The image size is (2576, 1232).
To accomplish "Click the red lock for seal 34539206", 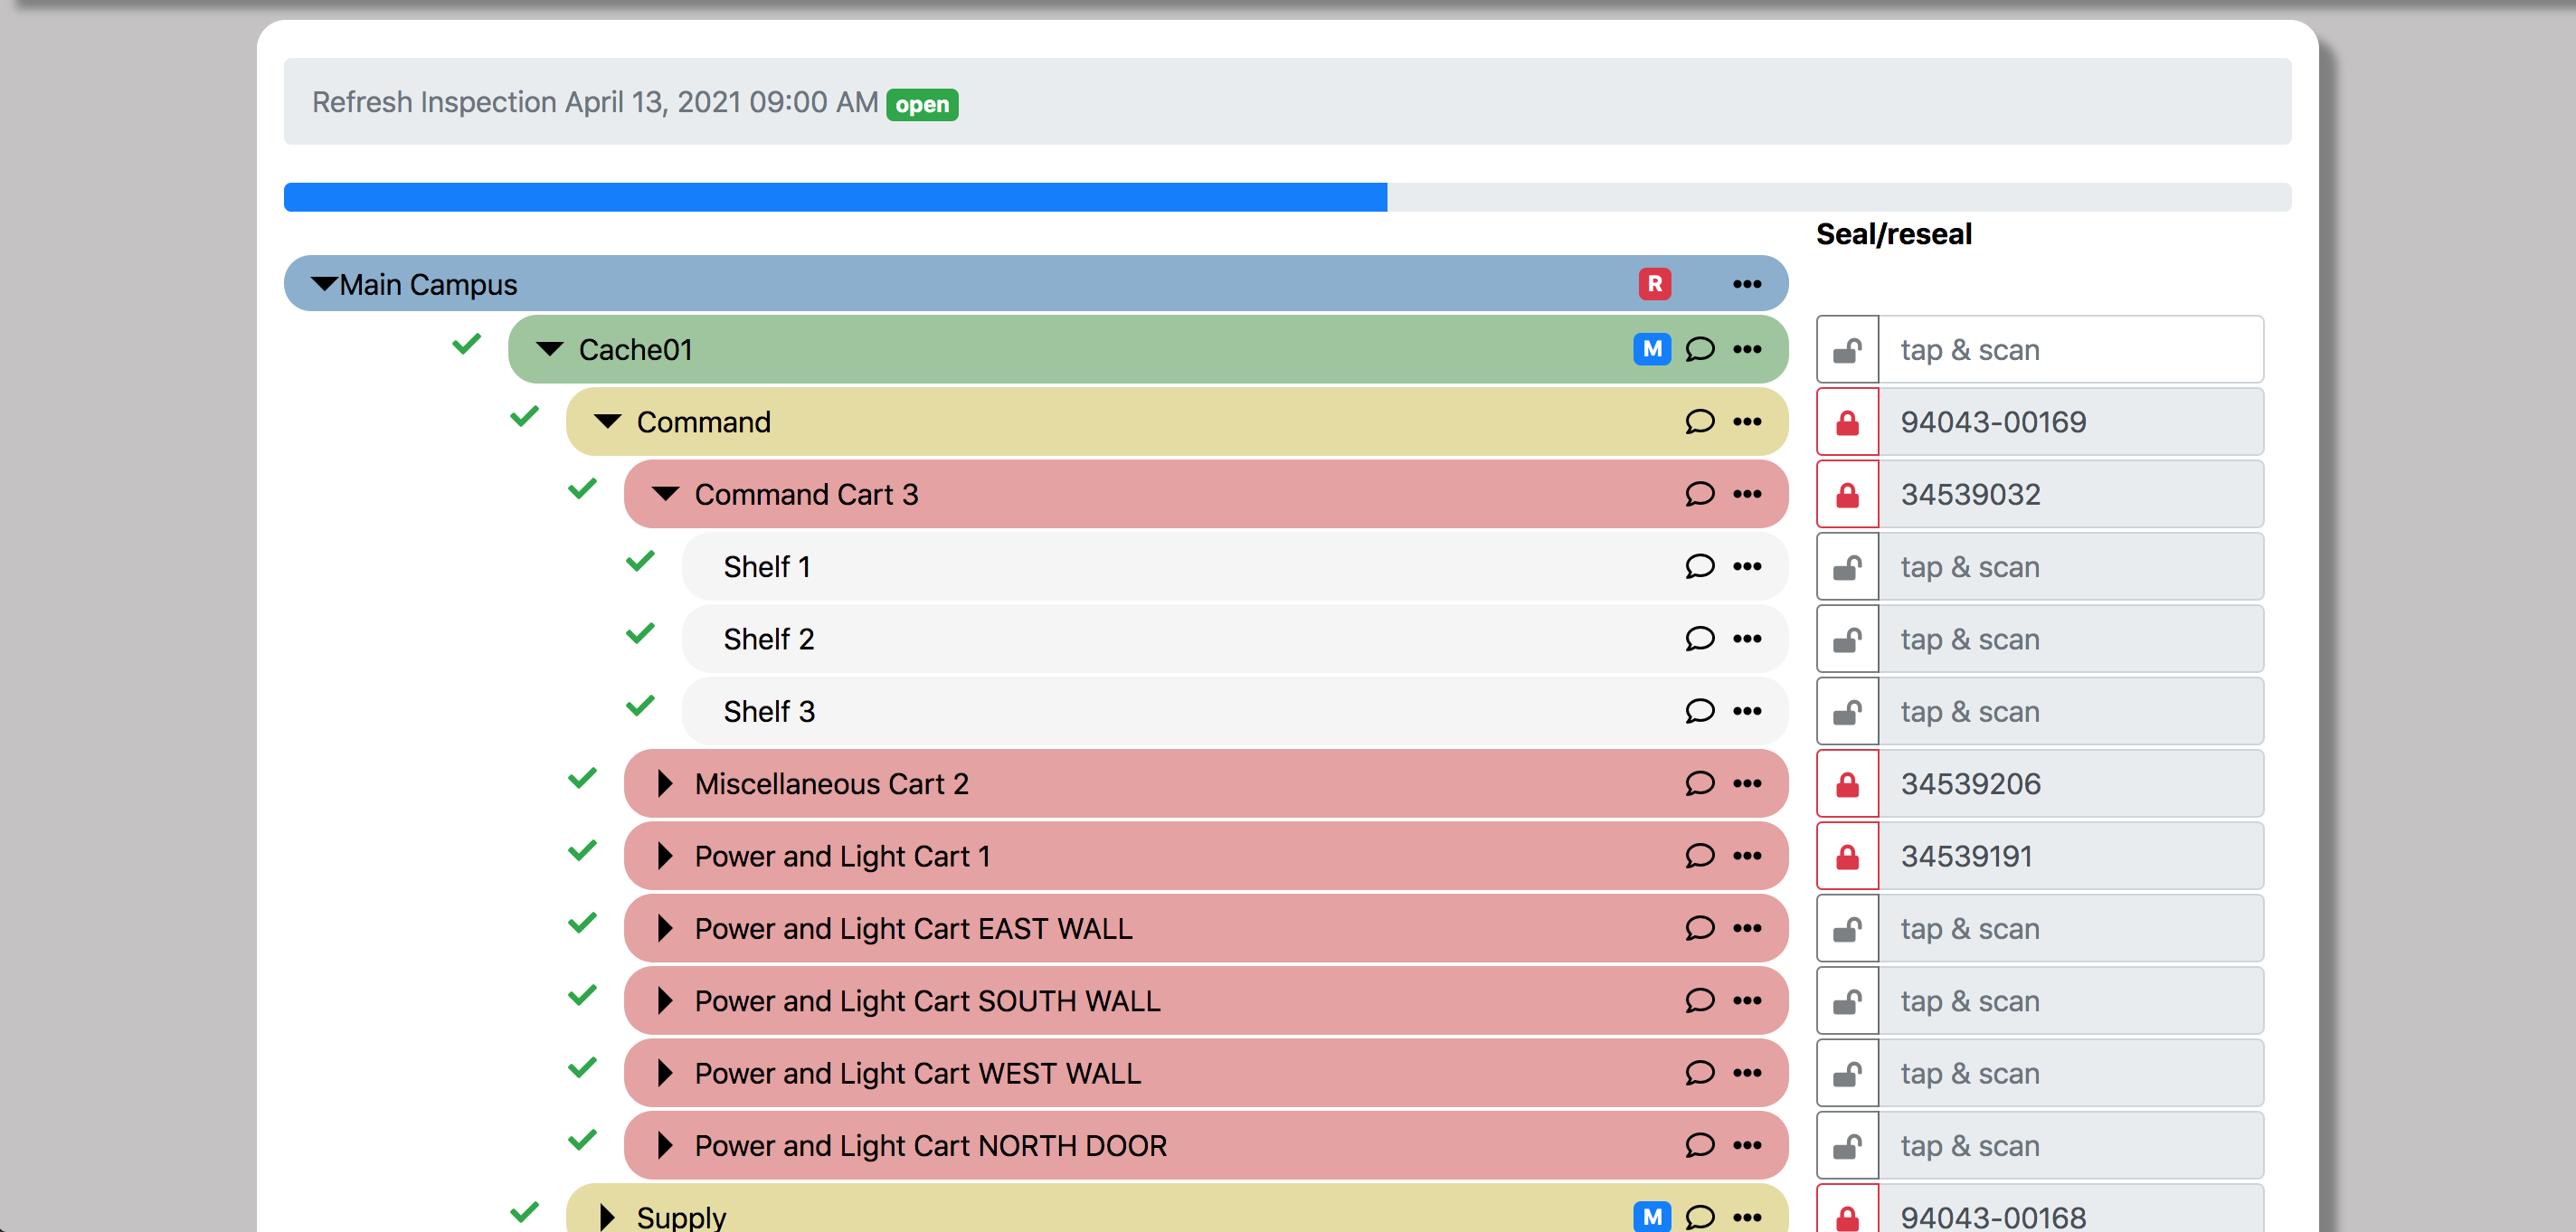I will (x=1847, y=783).
